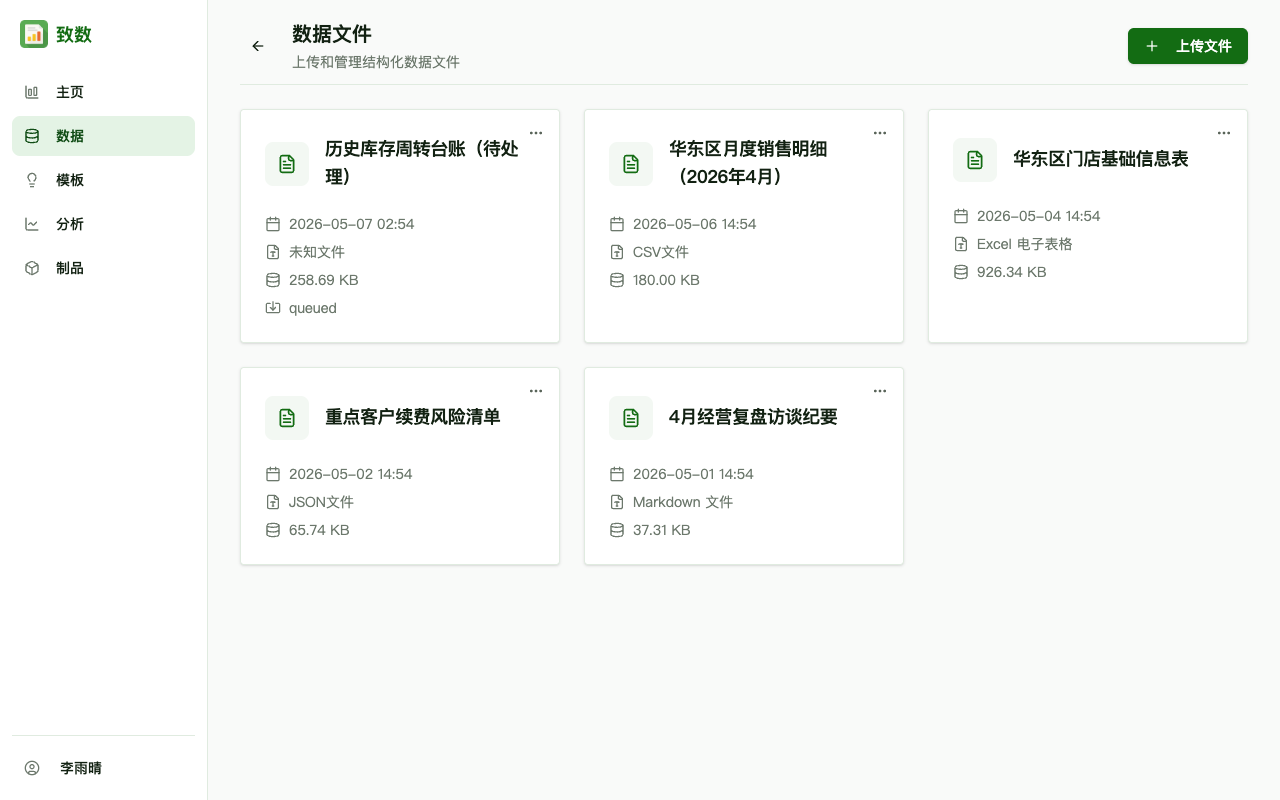This screenshot has width=1280, height=800.
Task: Open the 重点客户续费风险清单 title
Action: pos(413,417)
